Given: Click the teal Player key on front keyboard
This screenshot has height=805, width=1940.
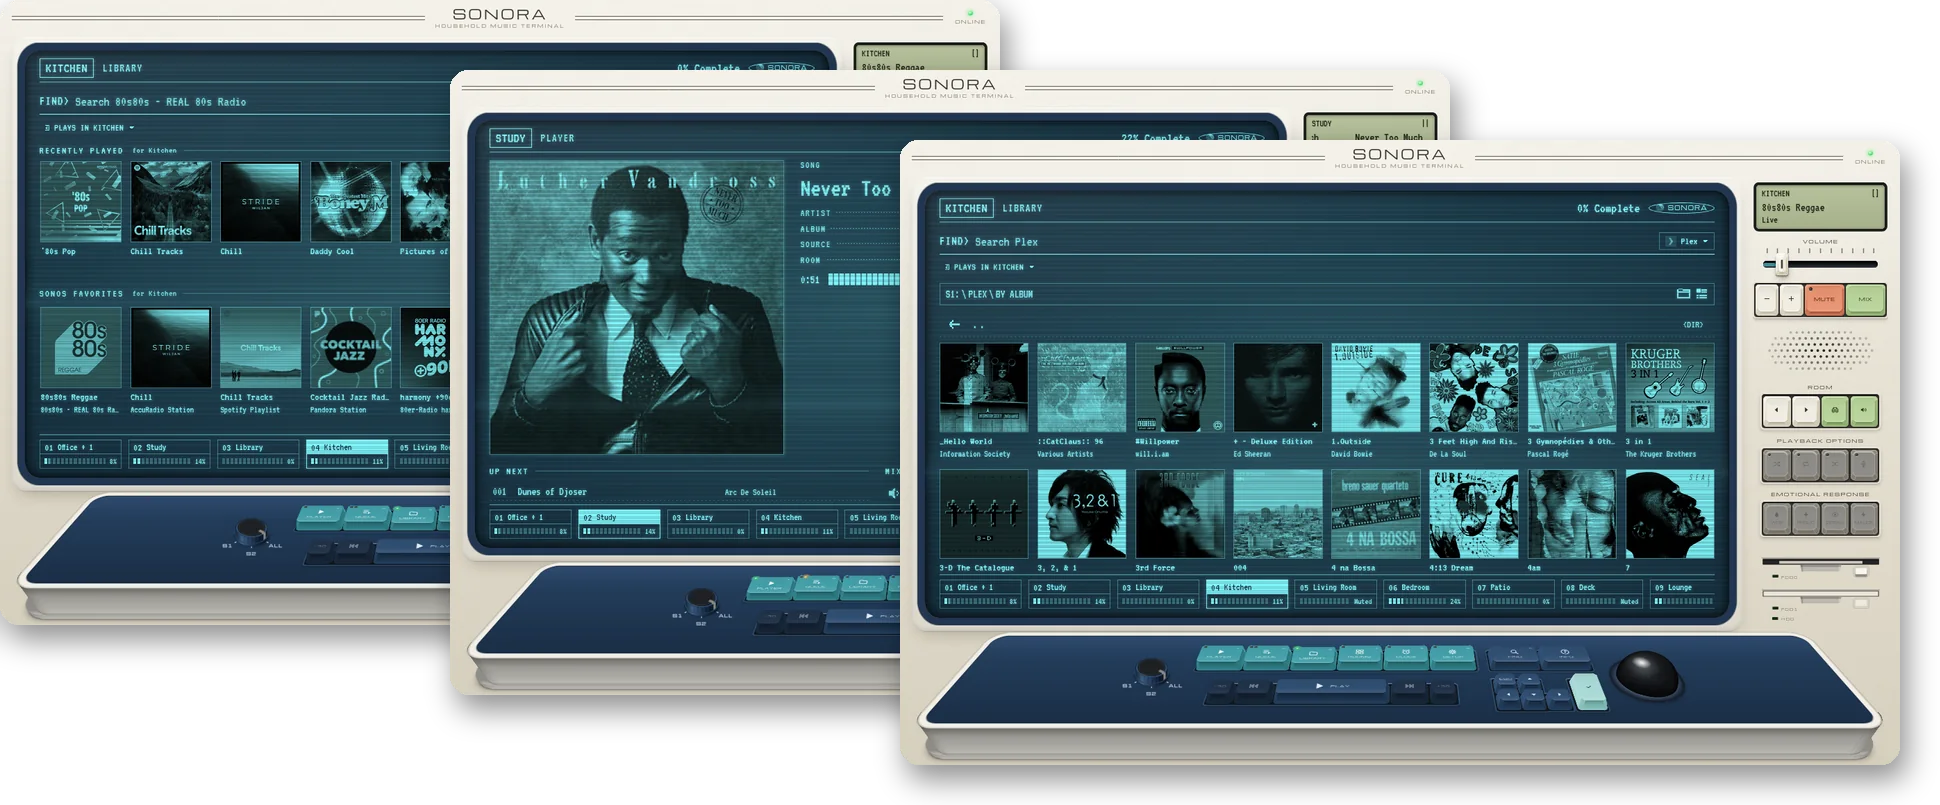Looking at the screenshot, I should coord(1220,657).
